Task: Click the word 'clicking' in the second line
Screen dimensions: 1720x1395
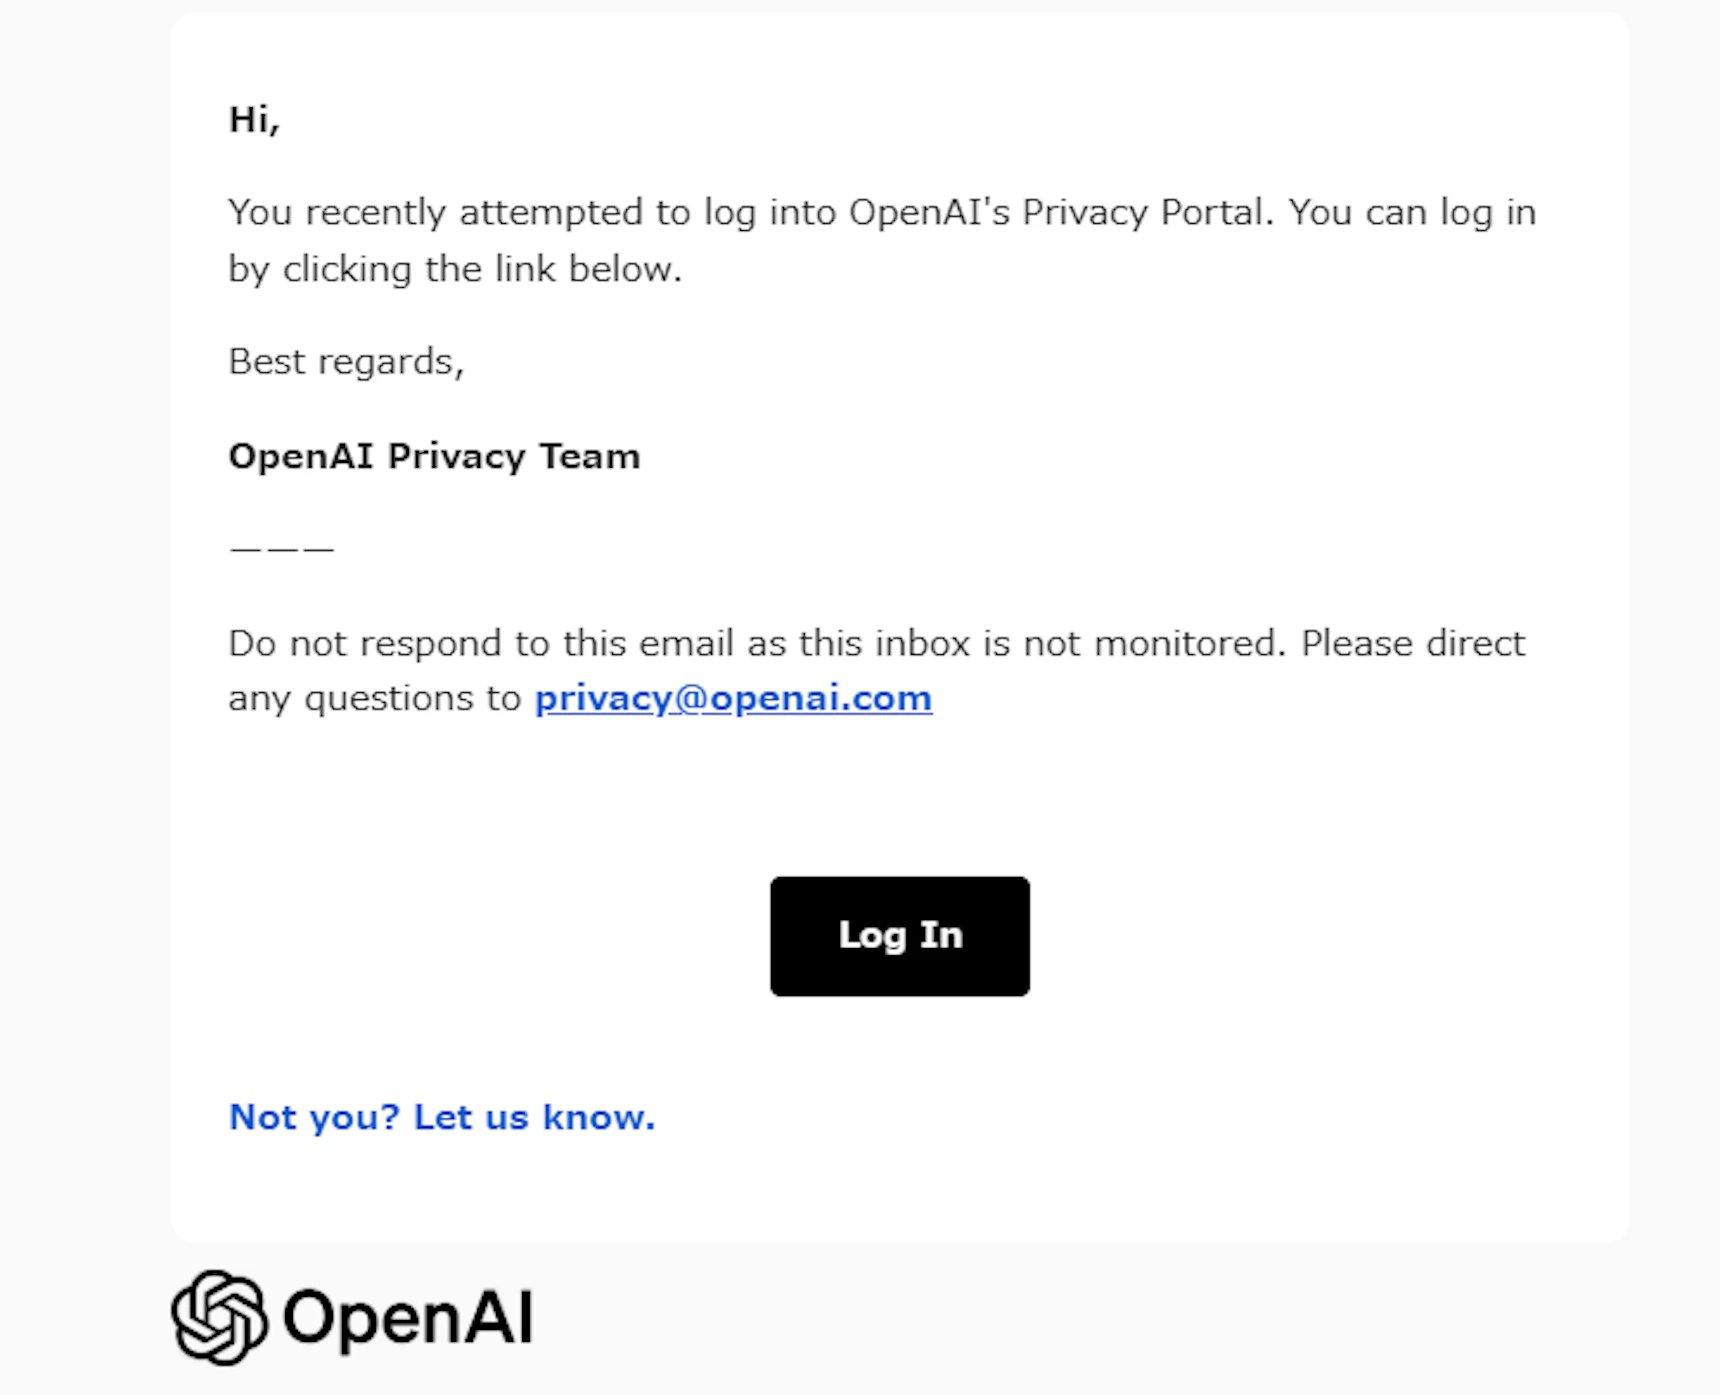Action: click(x=347, y=270)
